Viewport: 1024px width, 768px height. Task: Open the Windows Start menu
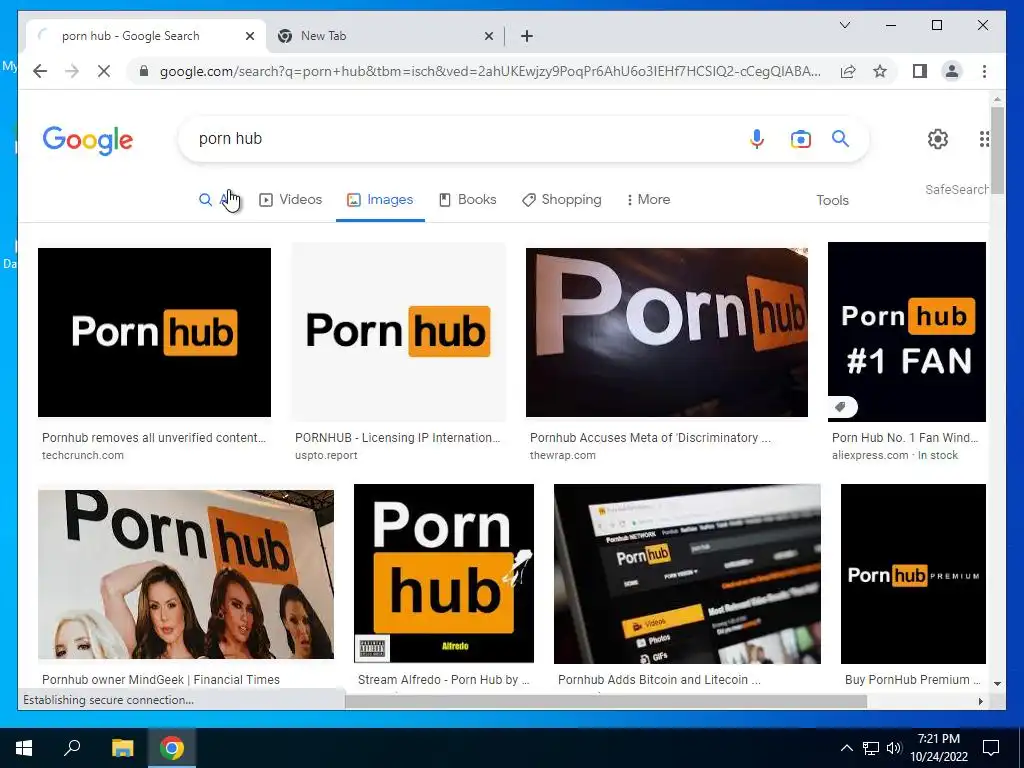[x=24, y=748]
